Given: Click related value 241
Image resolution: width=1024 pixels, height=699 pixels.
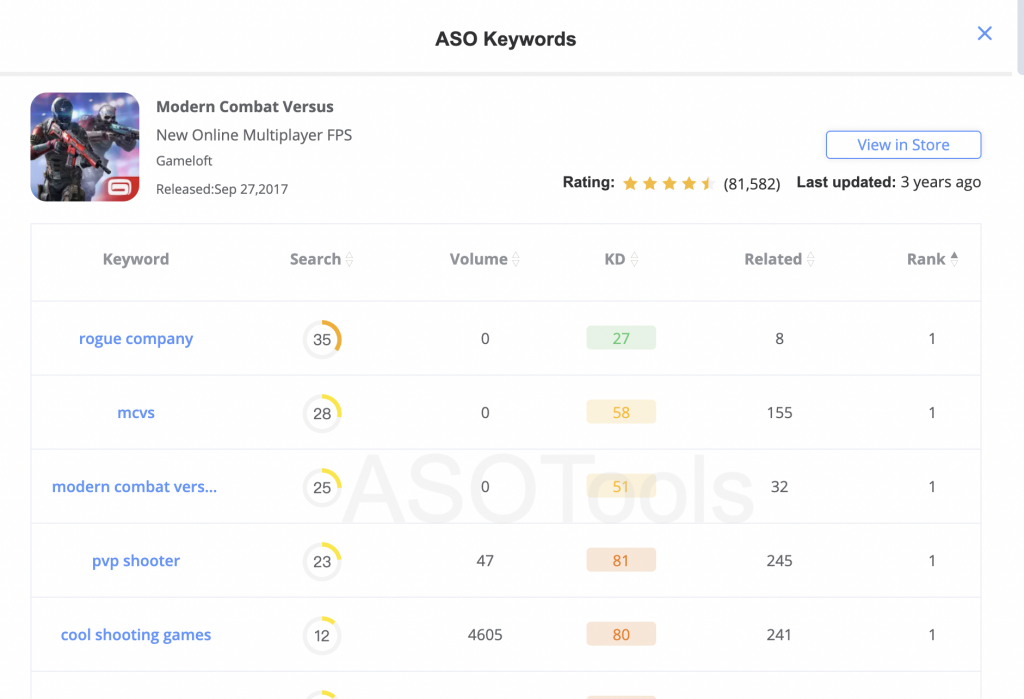Looking at the screenshot, I should (x=779, y=634).
